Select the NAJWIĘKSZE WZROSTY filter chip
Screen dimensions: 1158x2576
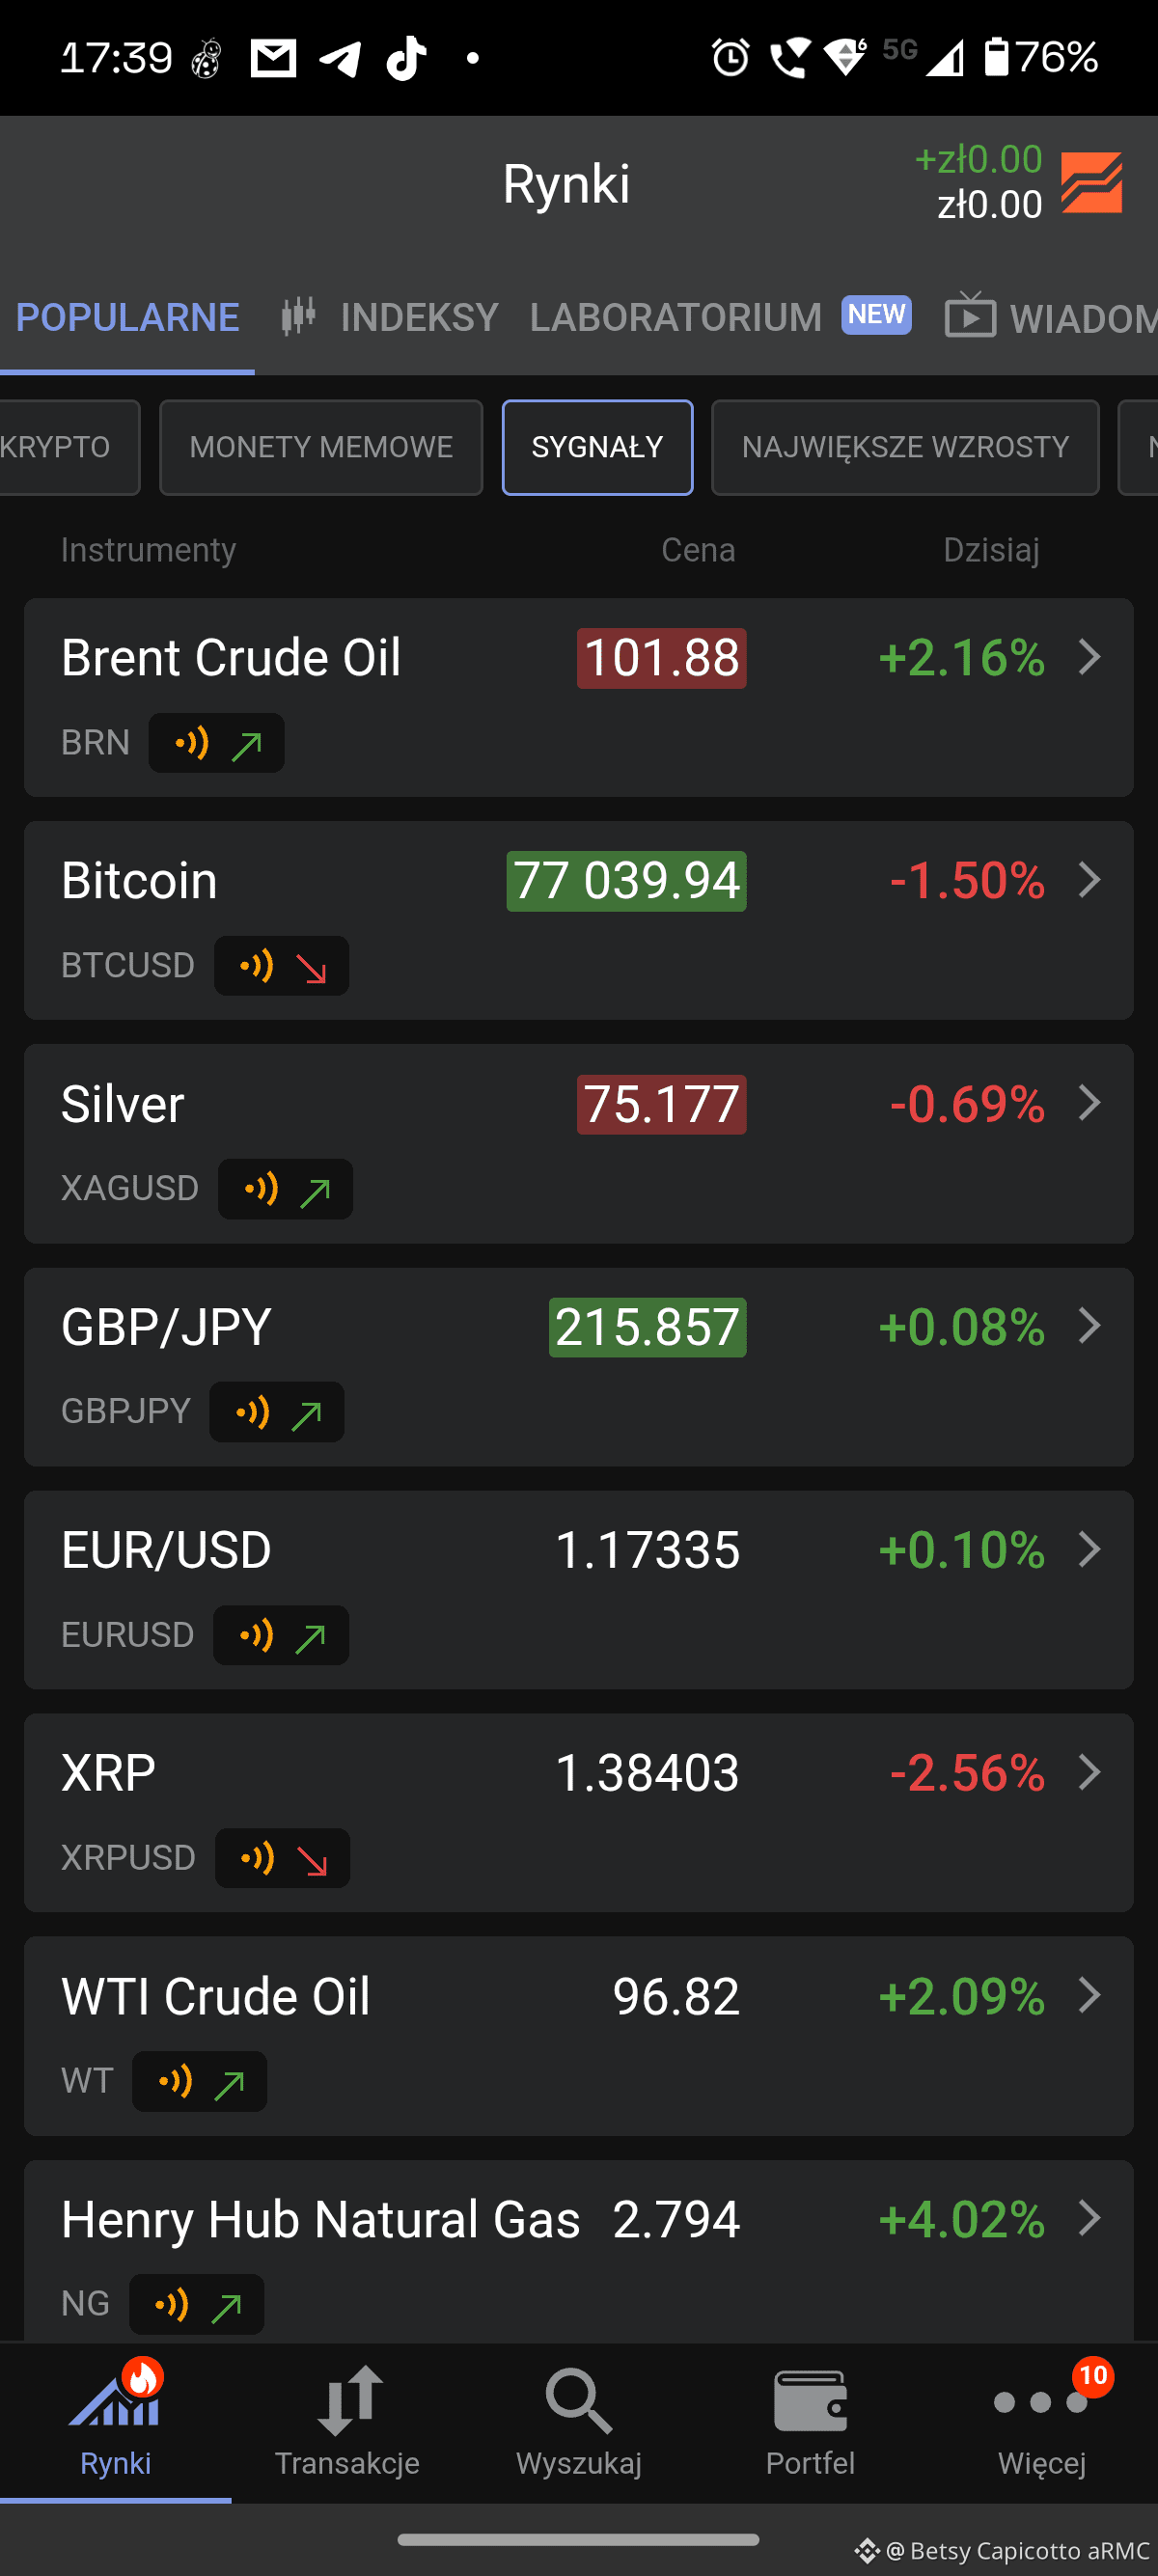[905, 447]
